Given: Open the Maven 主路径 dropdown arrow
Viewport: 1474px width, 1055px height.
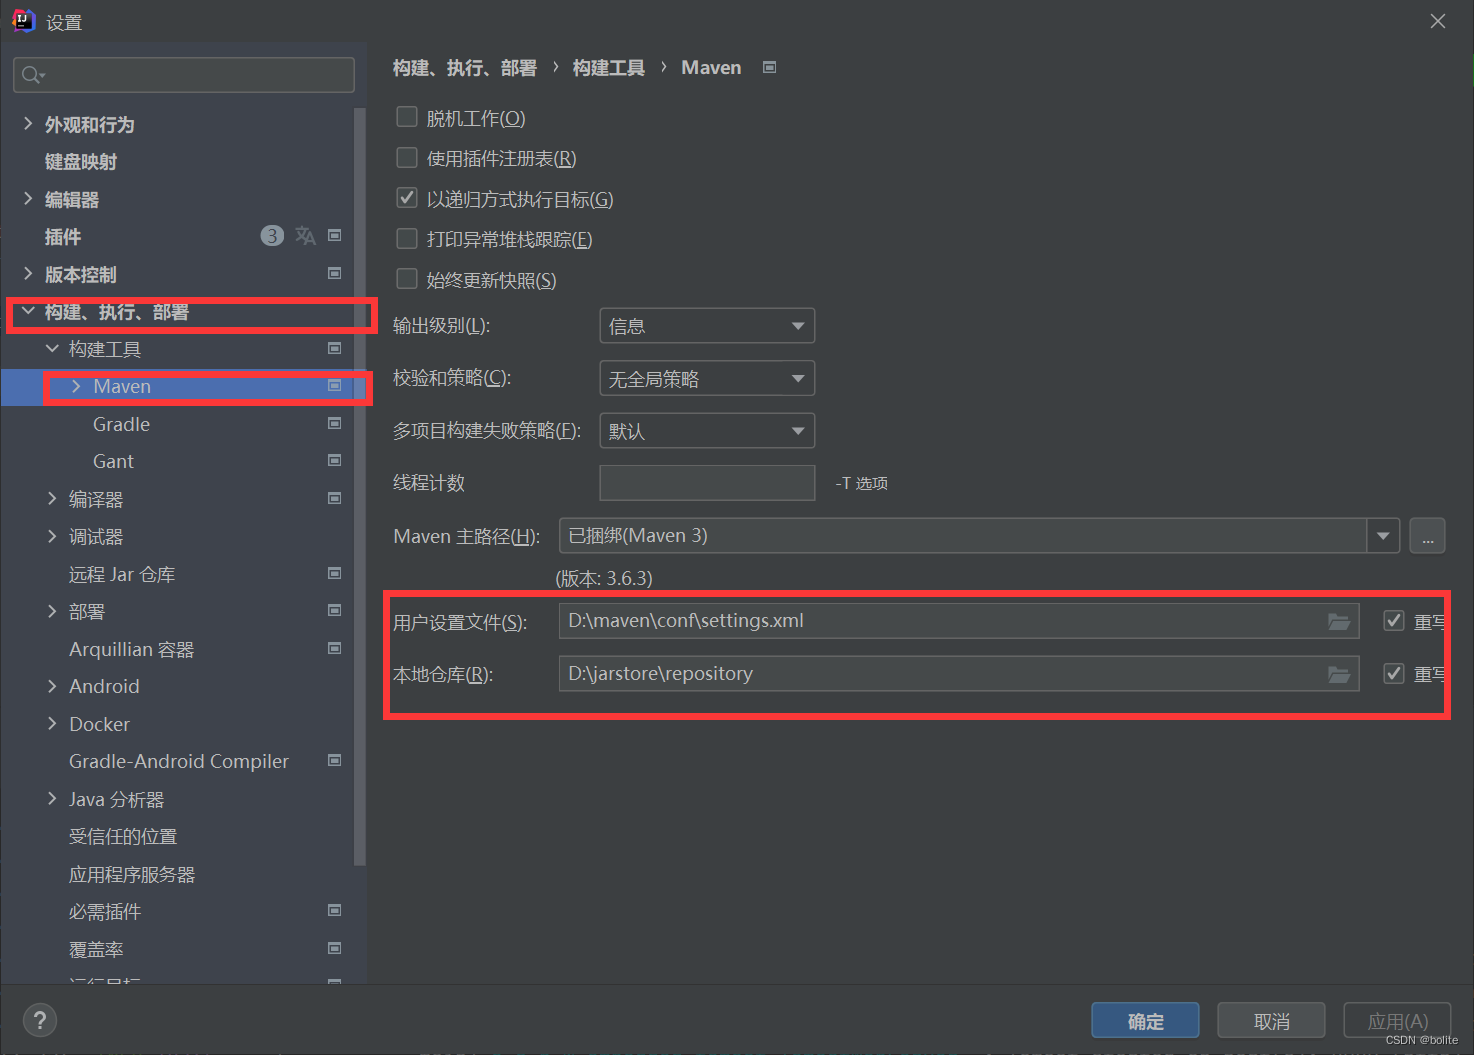Looking at the screenshot, I should (x=1383, y=536).
